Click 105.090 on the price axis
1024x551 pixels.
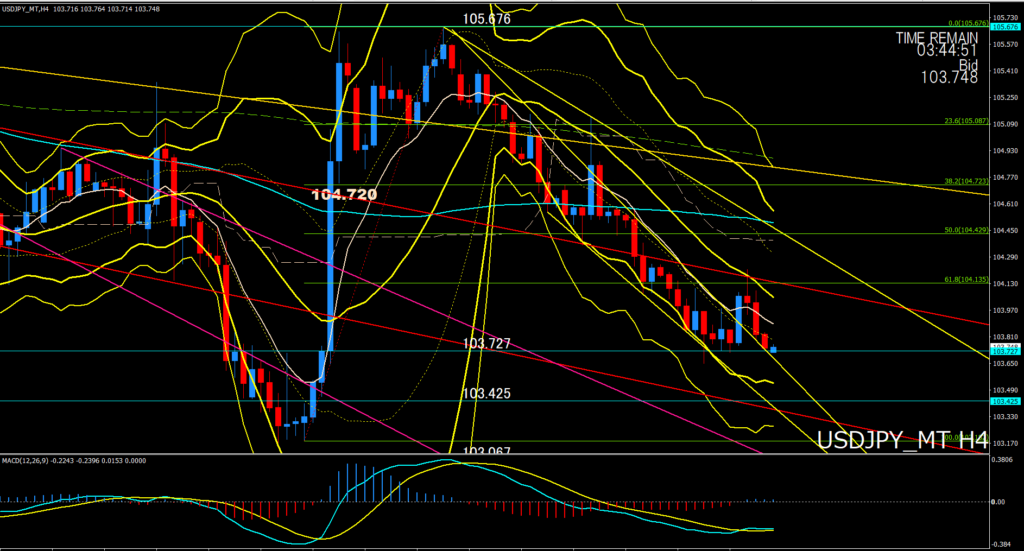pyautogui.click(x=1005, y=124)
